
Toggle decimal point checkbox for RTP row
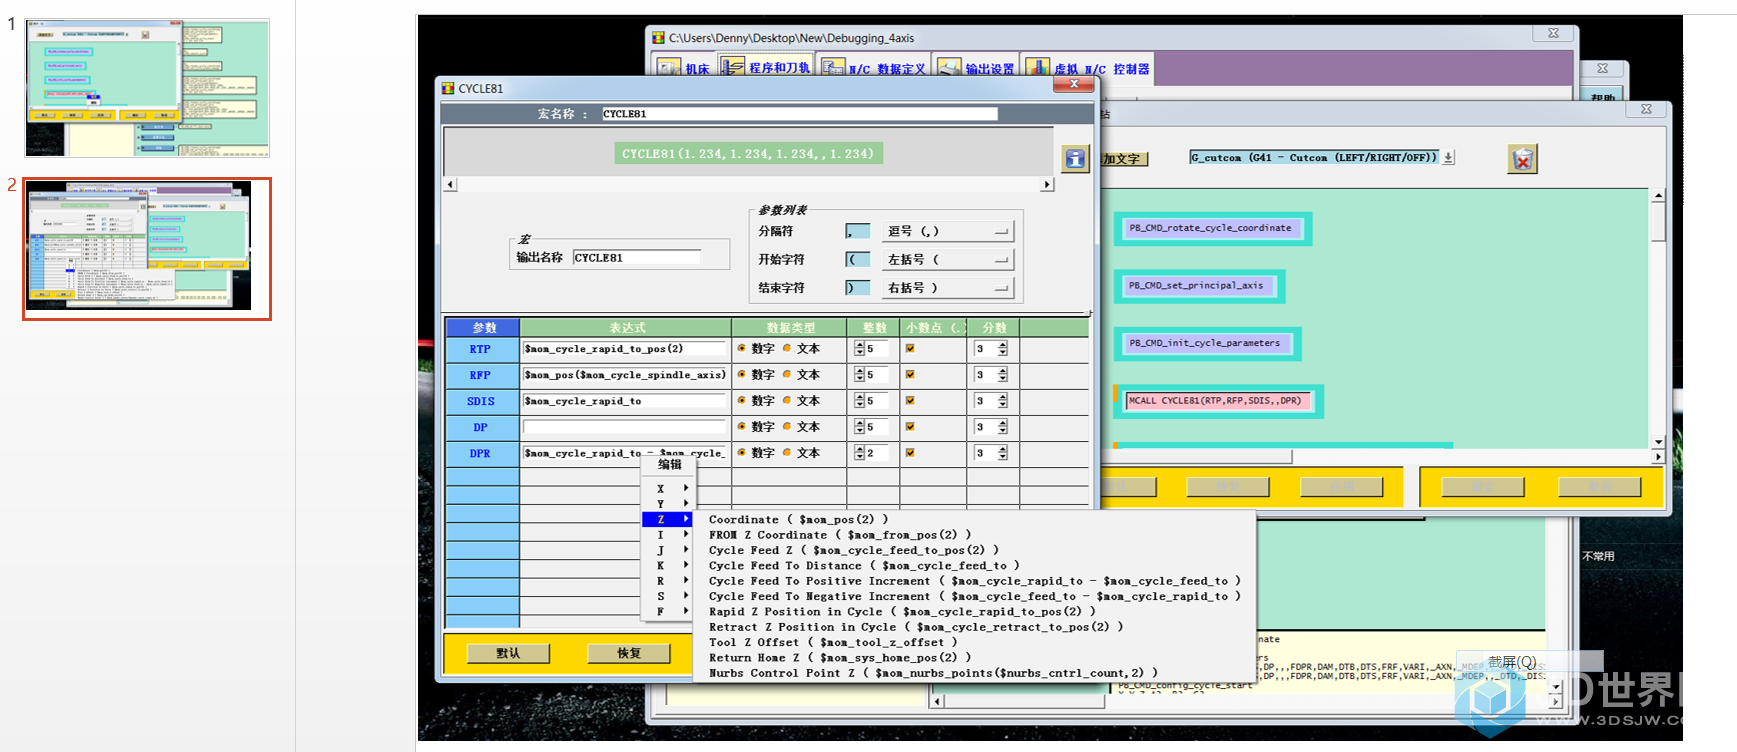click(x=910, y=349)
